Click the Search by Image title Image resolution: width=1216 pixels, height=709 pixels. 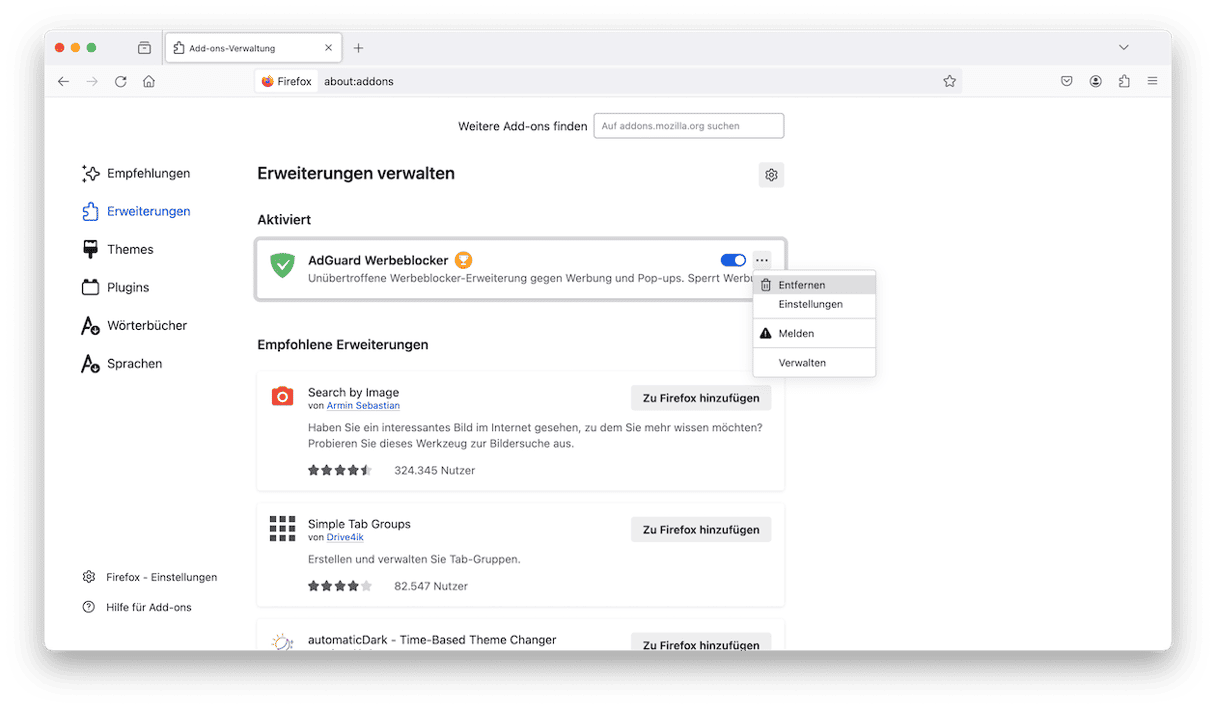[x=353, y=392]
